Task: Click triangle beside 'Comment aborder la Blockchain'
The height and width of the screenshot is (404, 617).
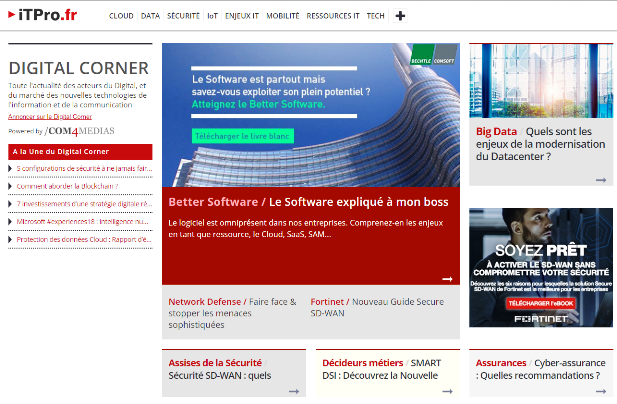Action: 10,186
